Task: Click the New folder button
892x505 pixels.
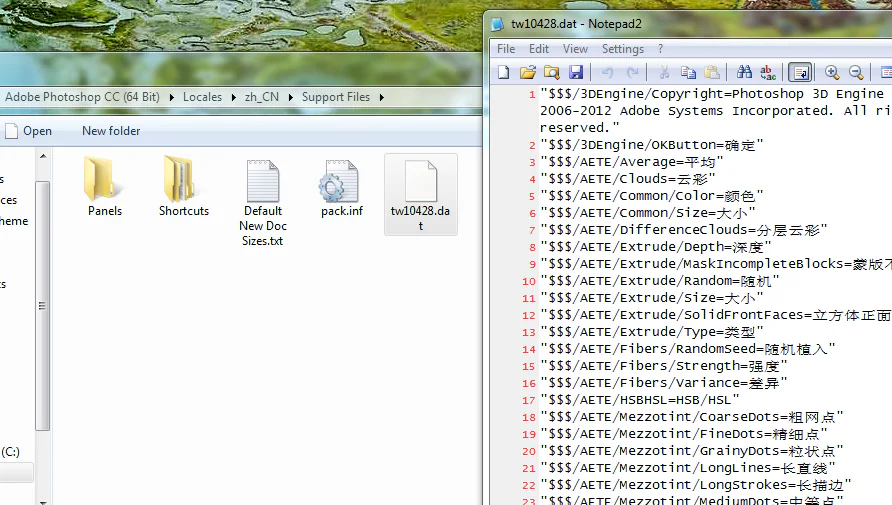Action: point(111,131)
